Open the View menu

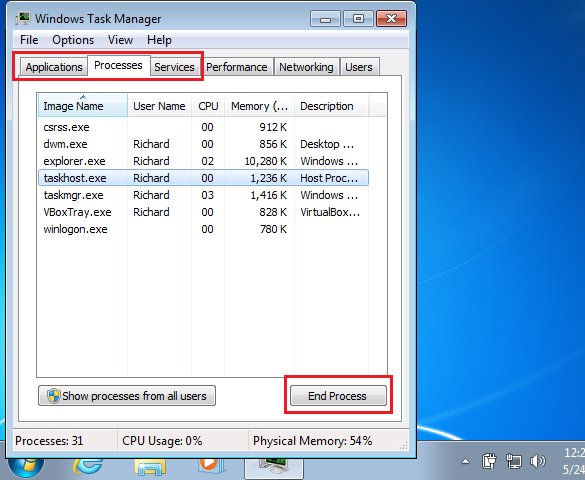tap(120, 40)
